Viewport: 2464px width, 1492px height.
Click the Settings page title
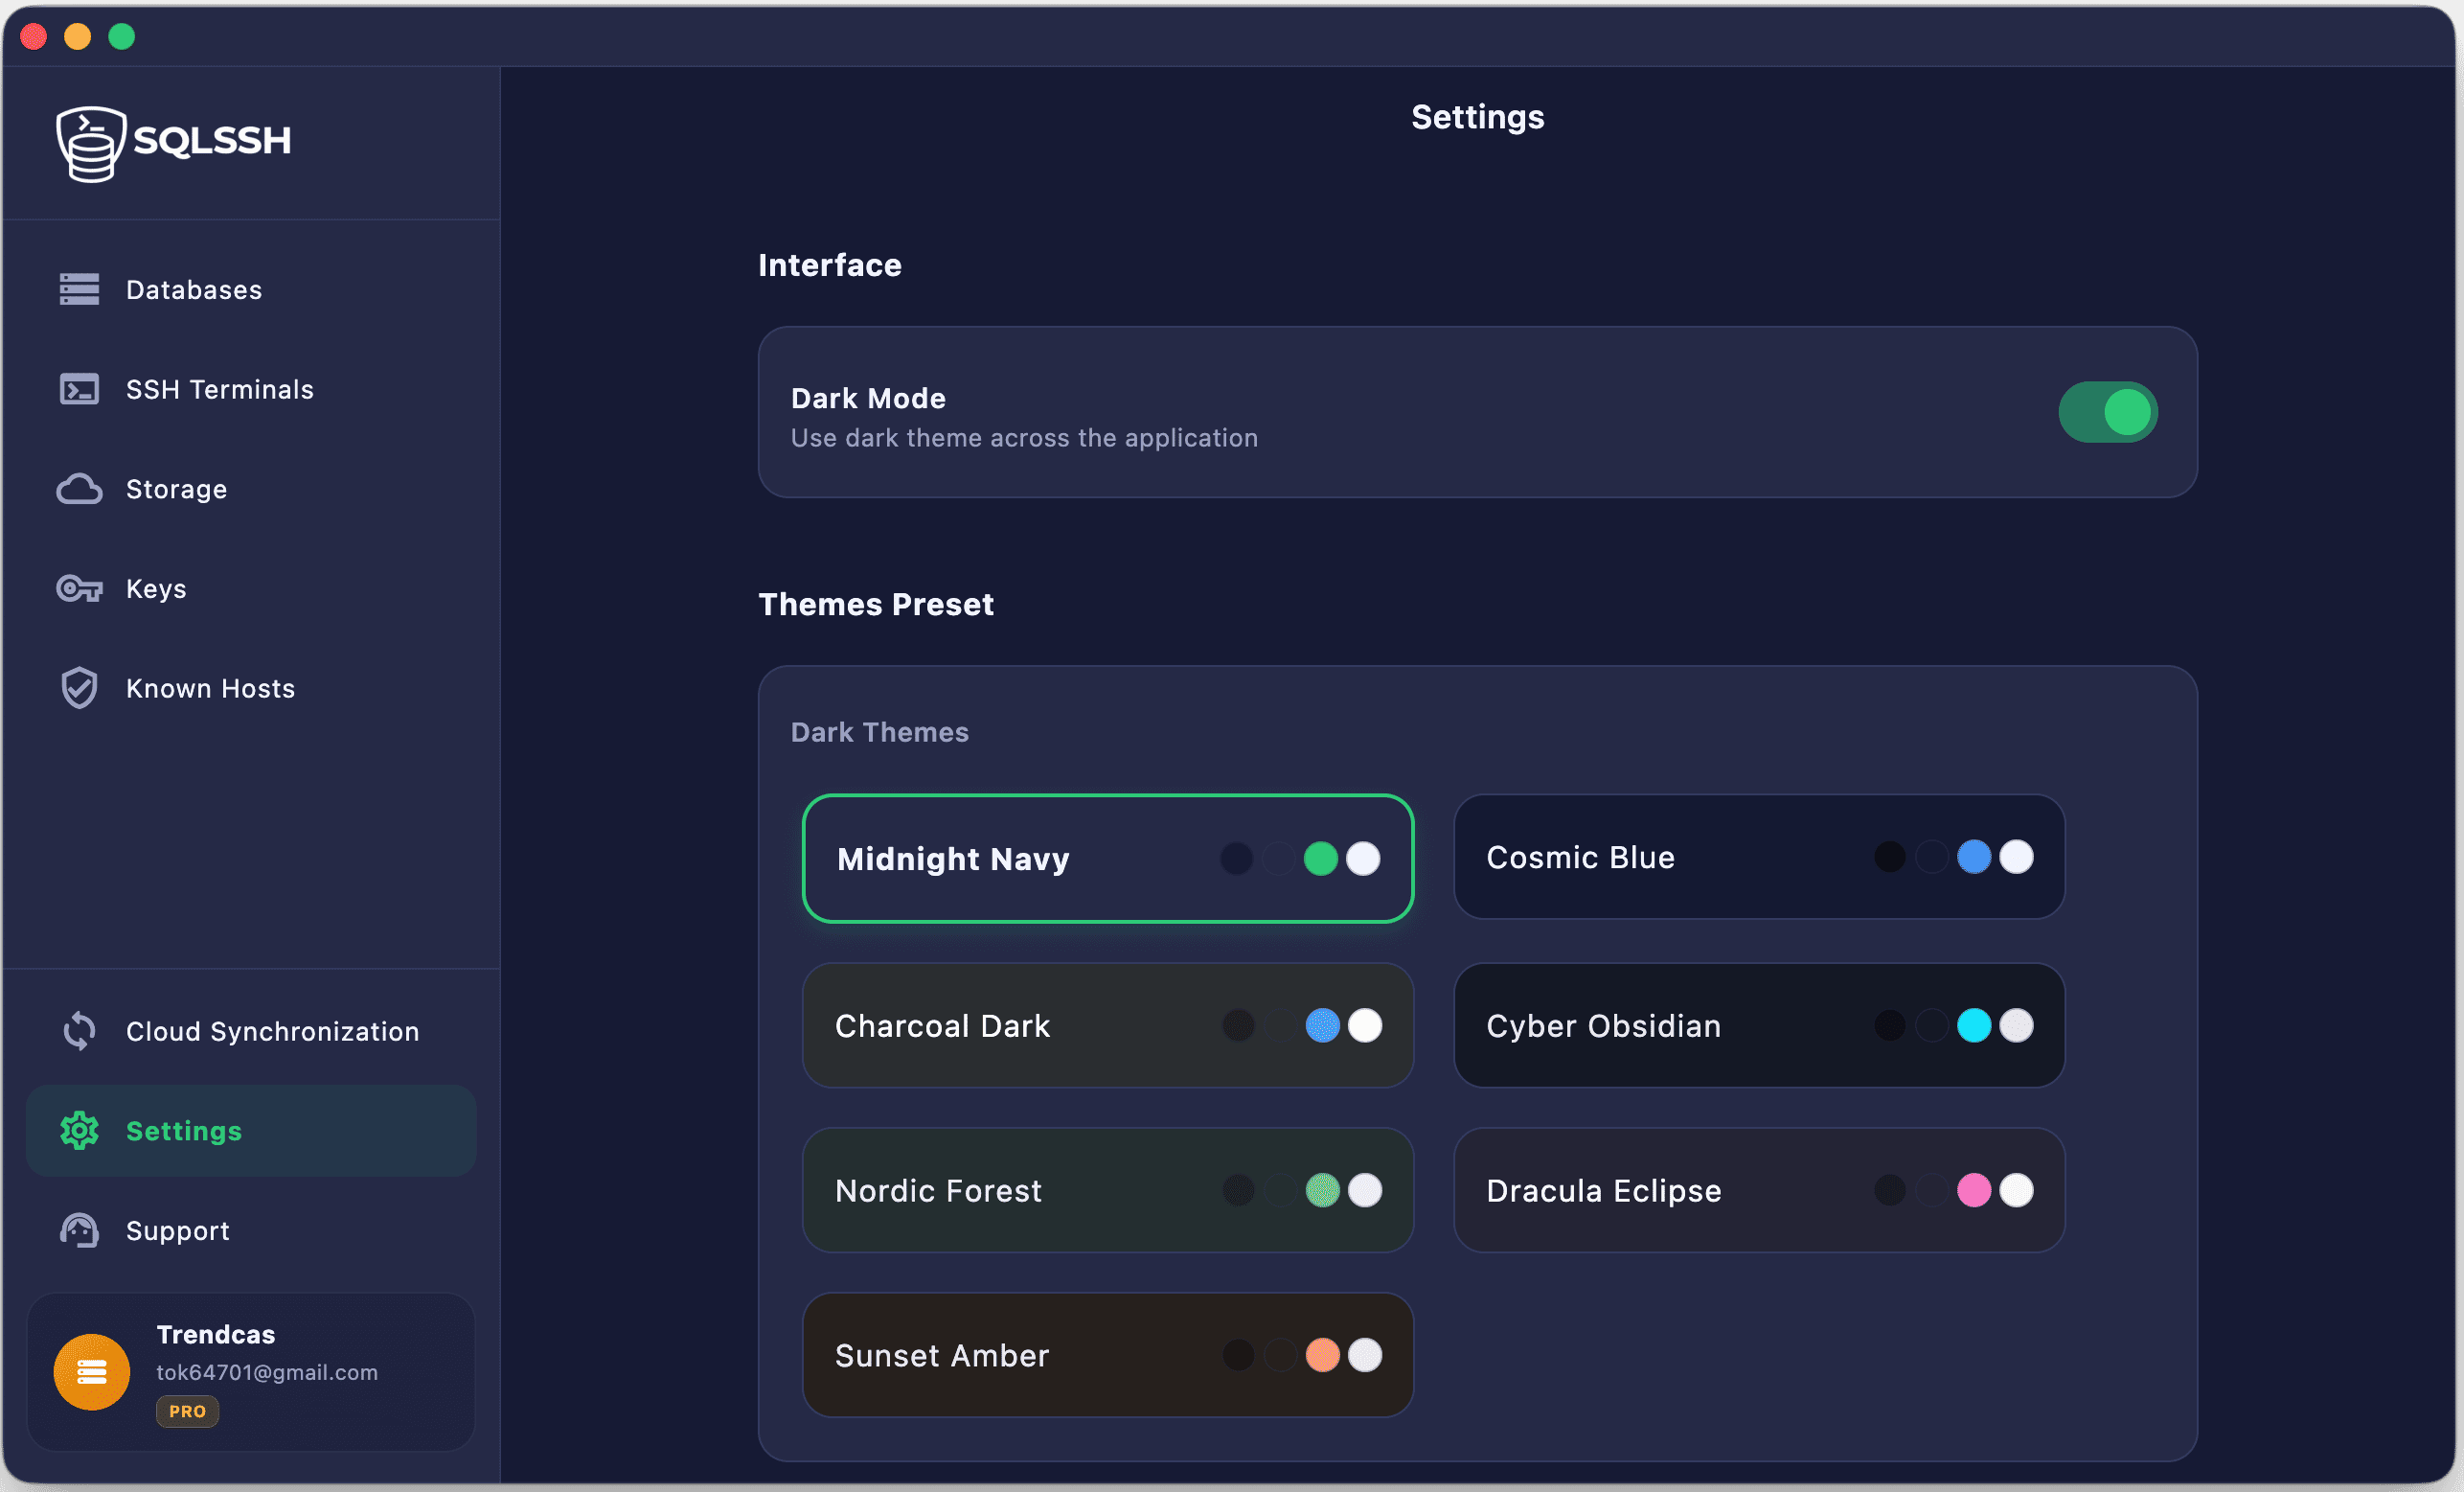1477,117
